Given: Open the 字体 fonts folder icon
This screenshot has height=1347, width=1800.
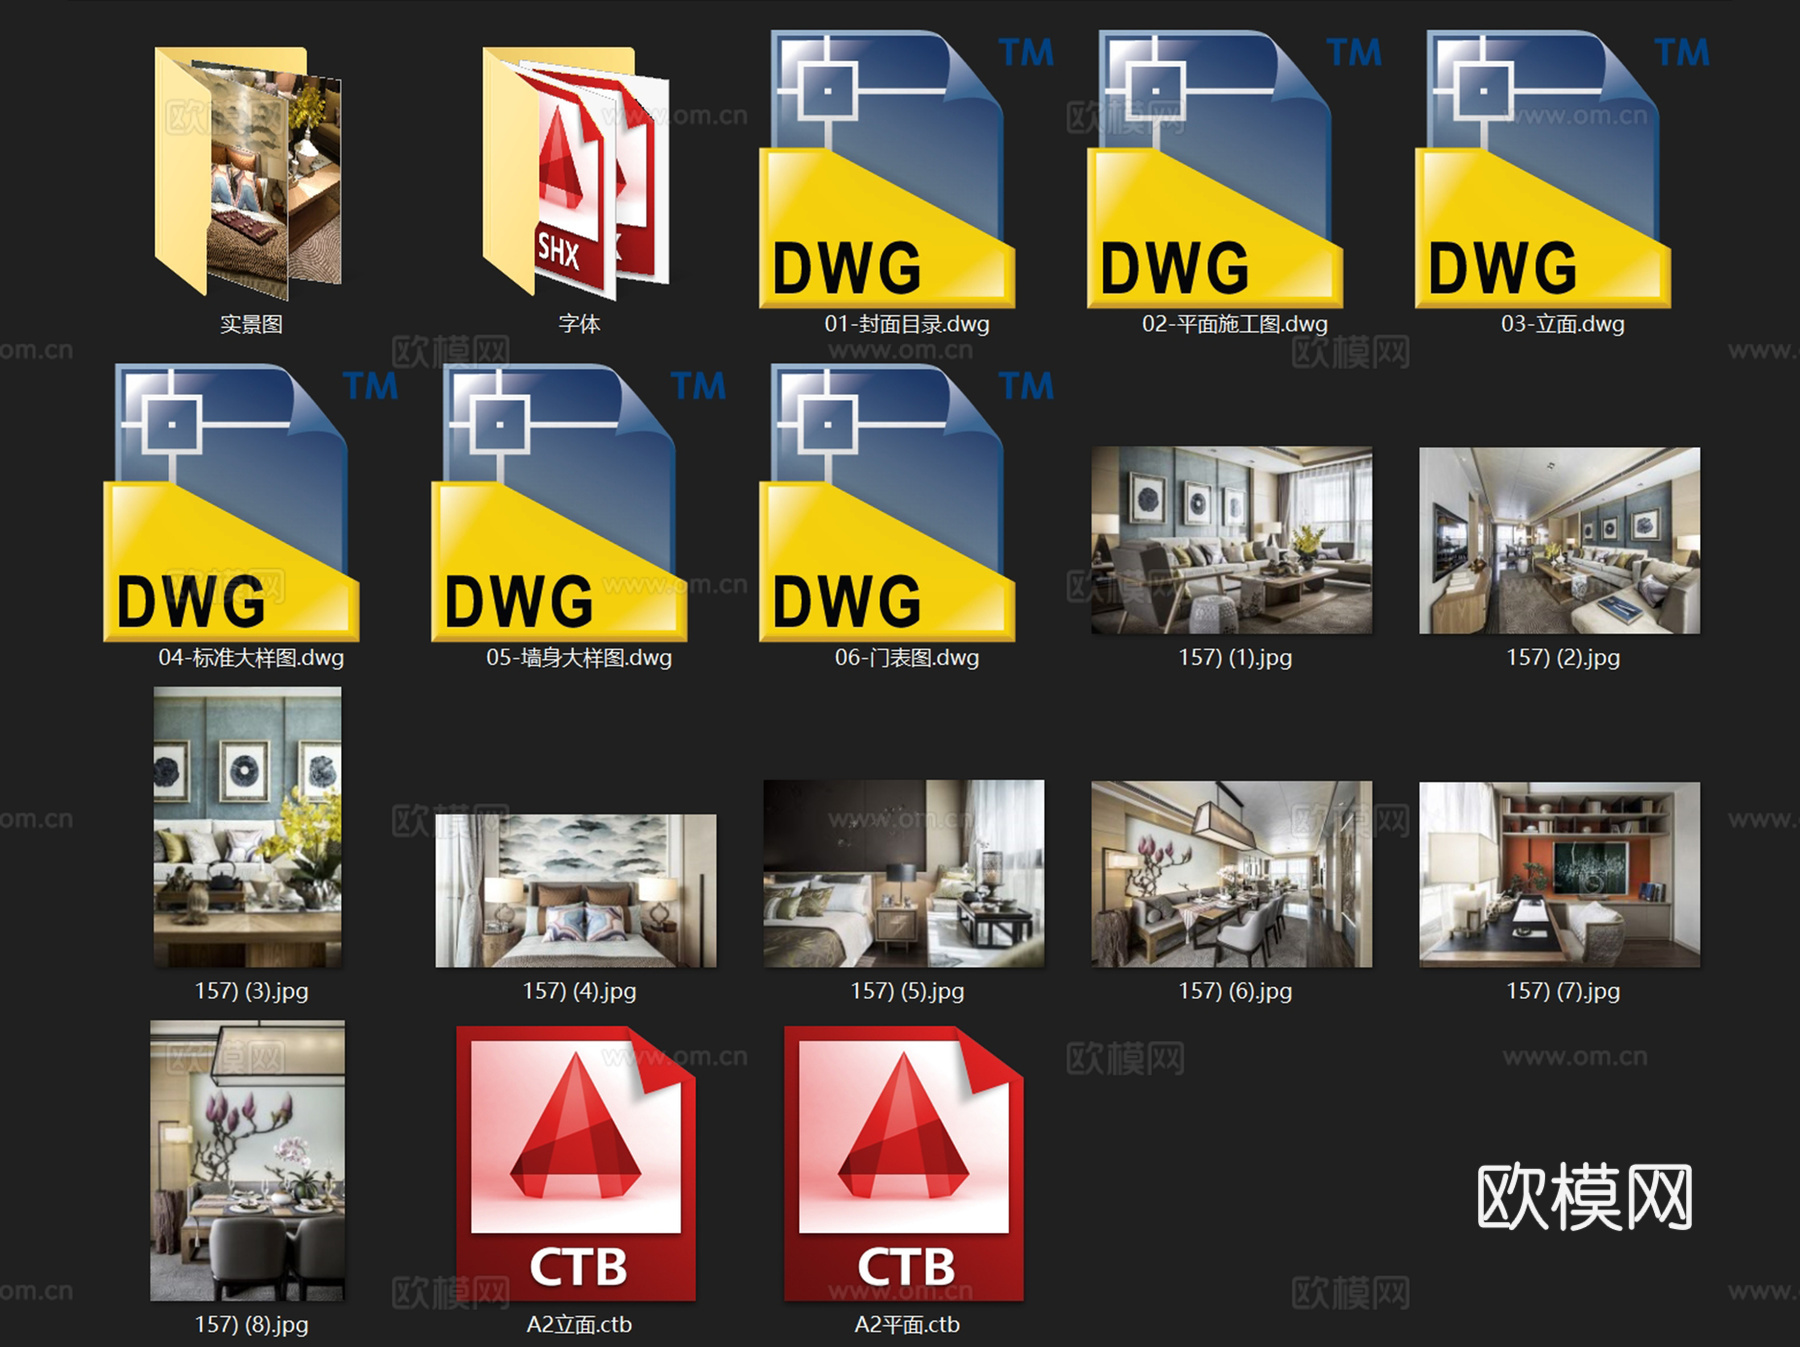Looking at the screenshot, I should tap(576, 173).
